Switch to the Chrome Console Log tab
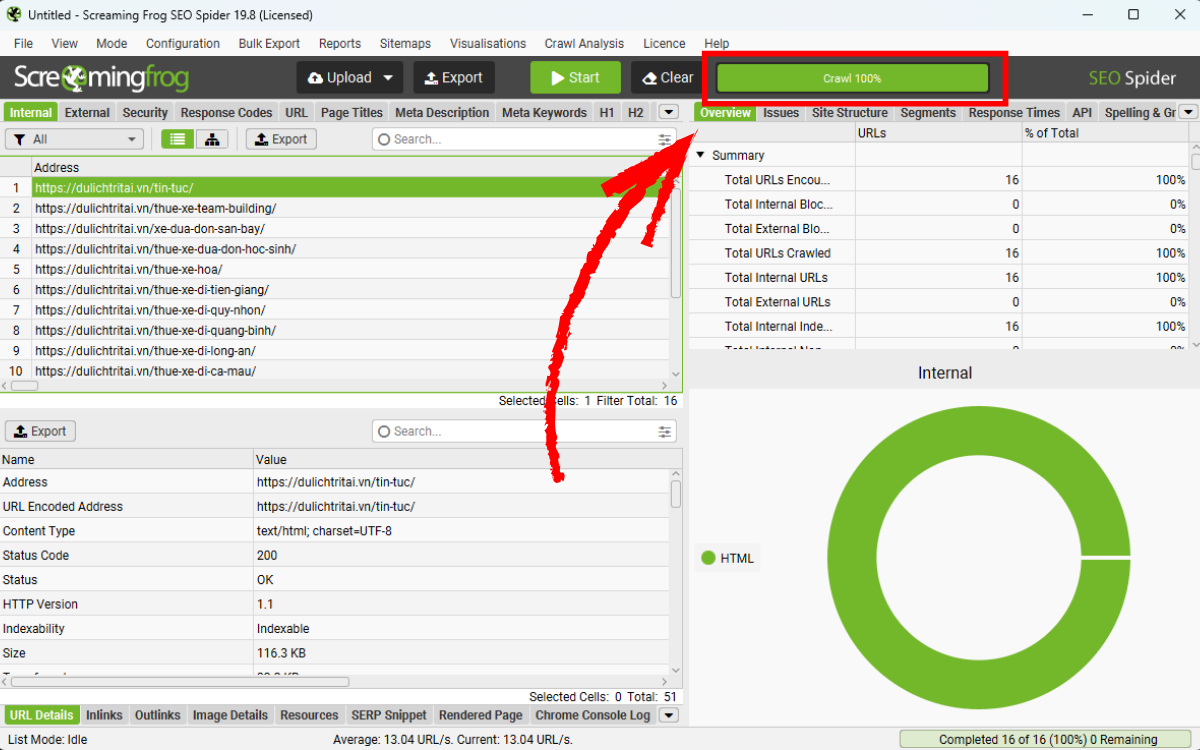 click(x=592, y=715)
